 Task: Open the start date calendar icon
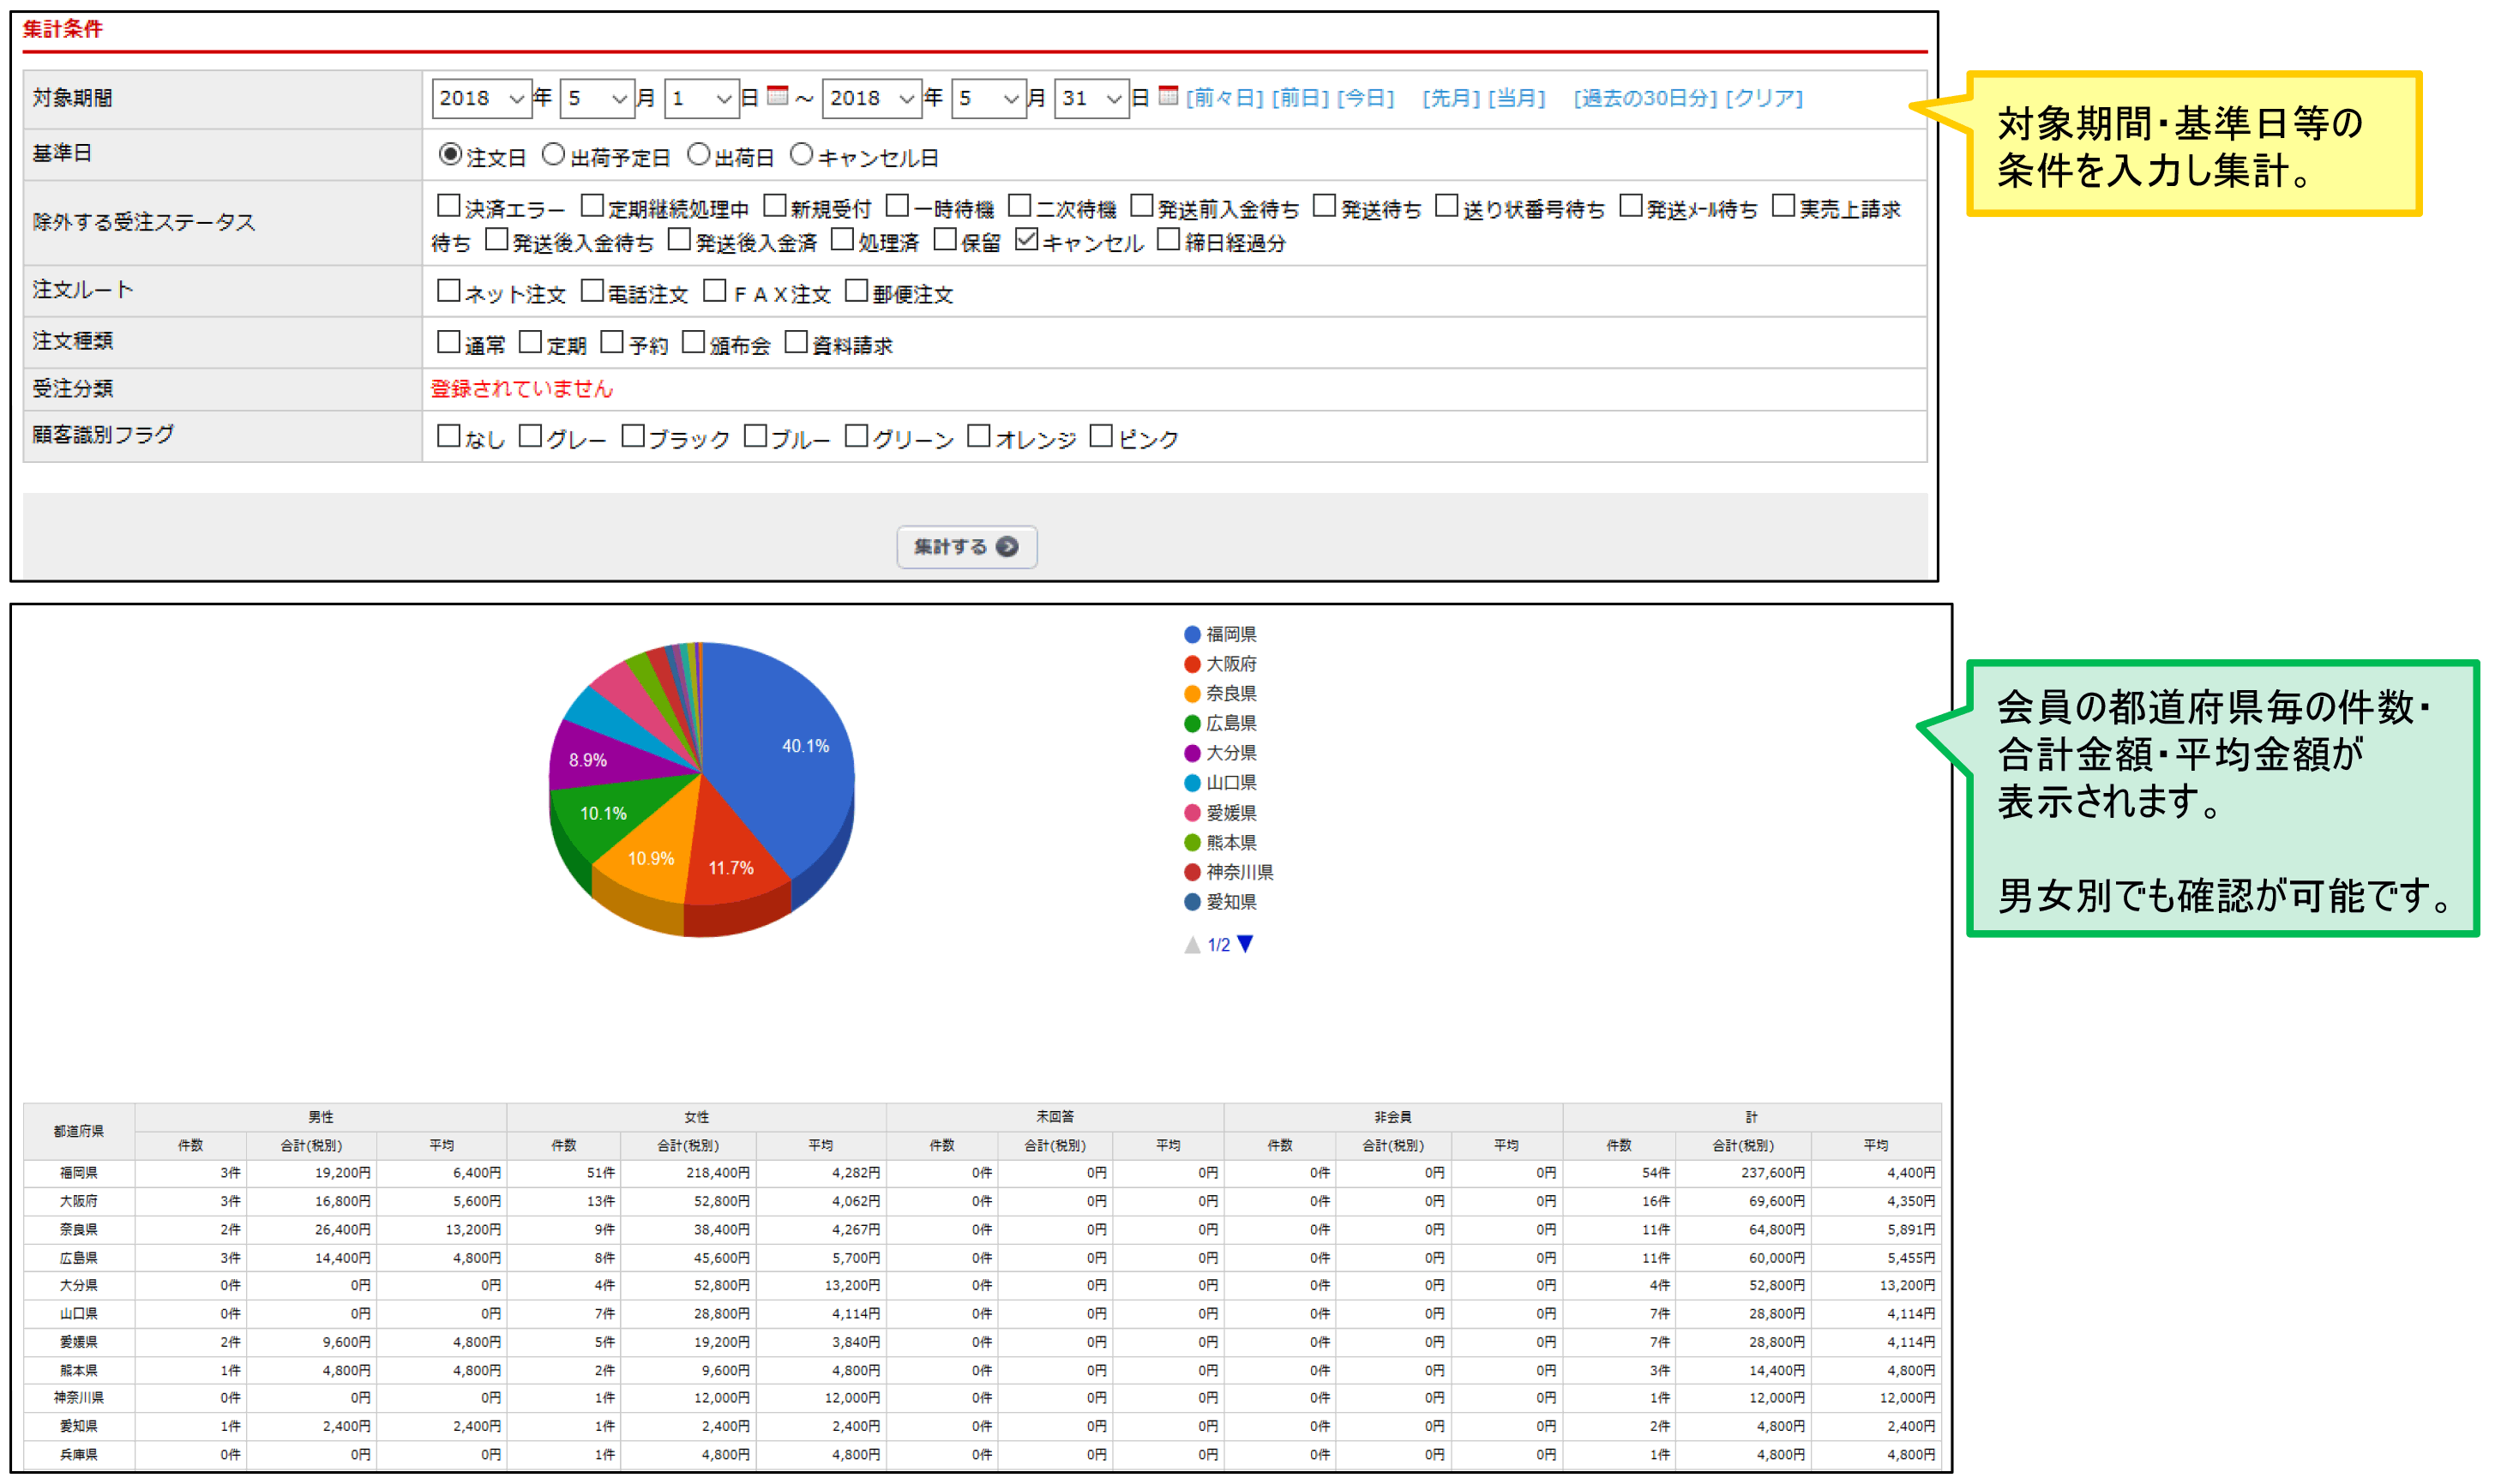point(777,96)
